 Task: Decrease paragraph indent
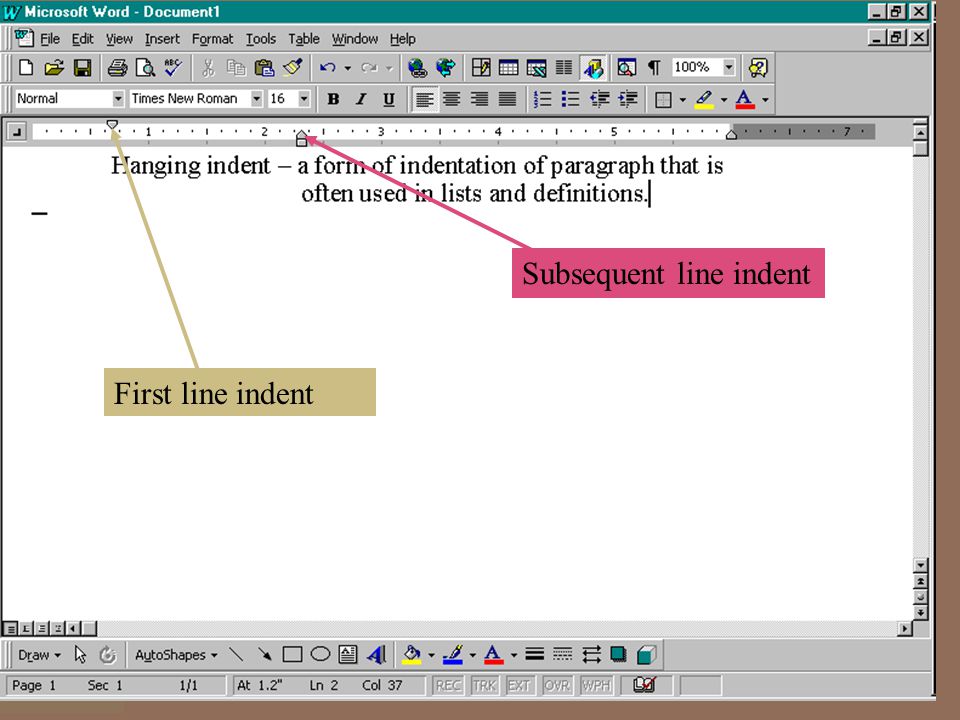pos(599,99)
